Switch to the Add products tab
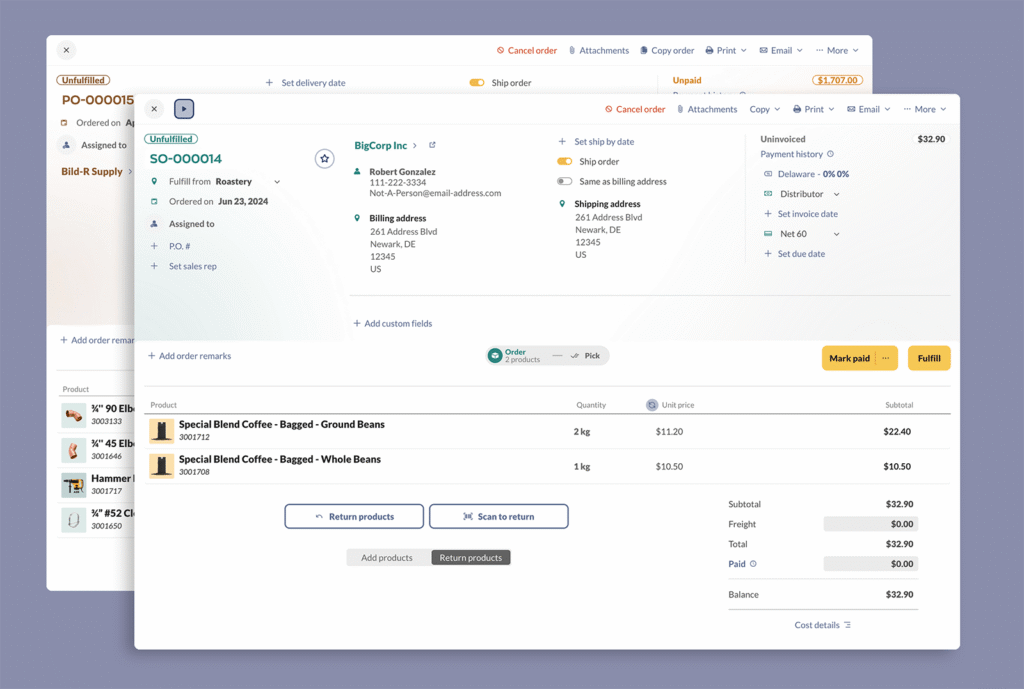 pos(387,557)
